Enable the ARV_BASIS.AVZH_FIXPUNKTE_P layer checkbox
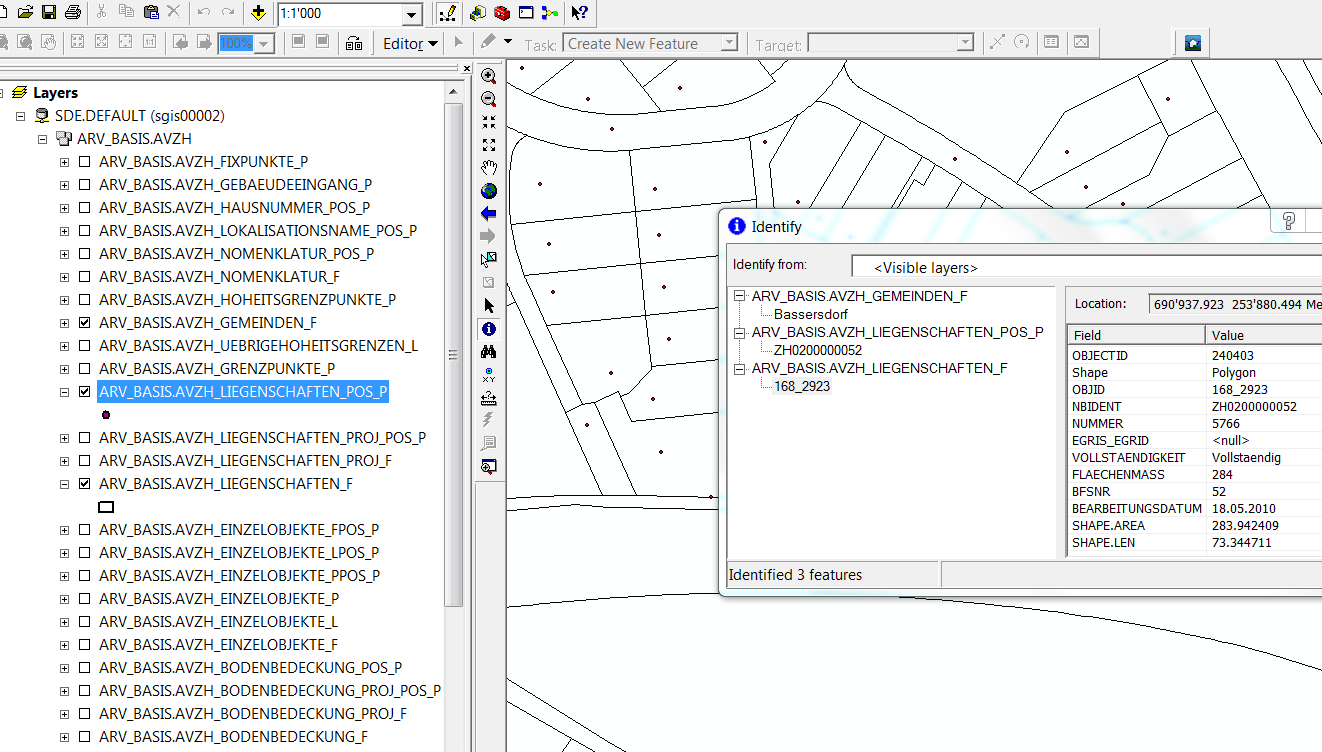Screen dimensions: 1322x752 (85, 162)
